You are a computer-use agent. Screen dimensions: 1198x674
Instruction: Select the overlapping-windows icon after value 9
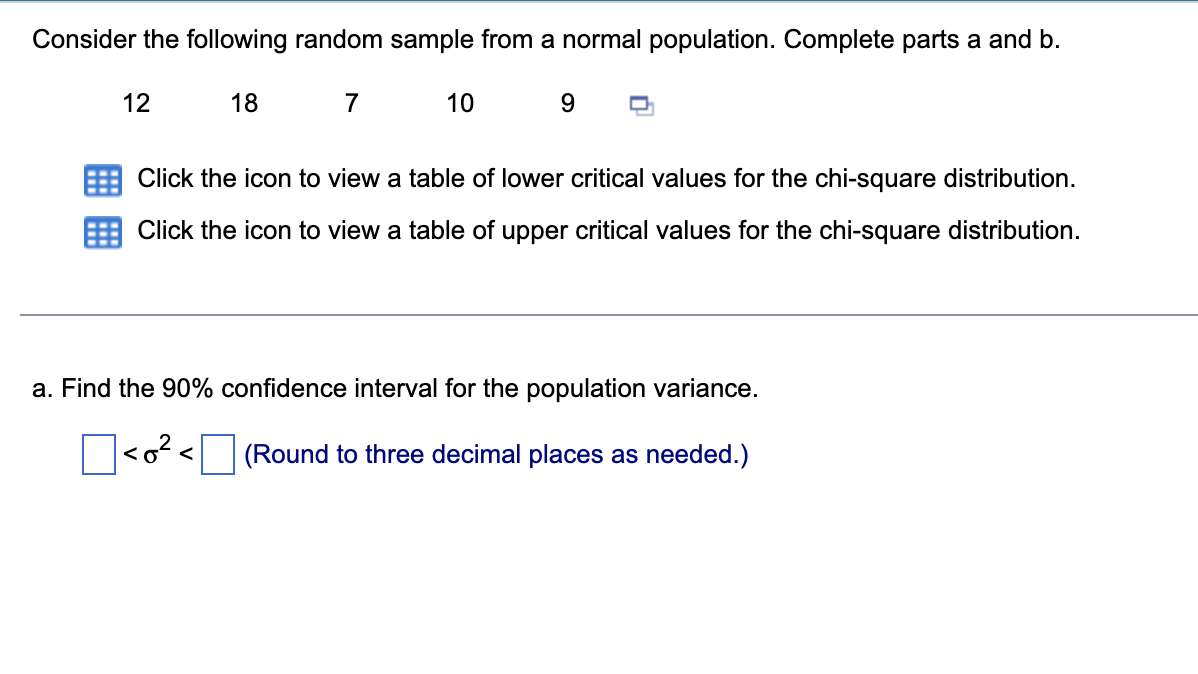pos(639,103)
